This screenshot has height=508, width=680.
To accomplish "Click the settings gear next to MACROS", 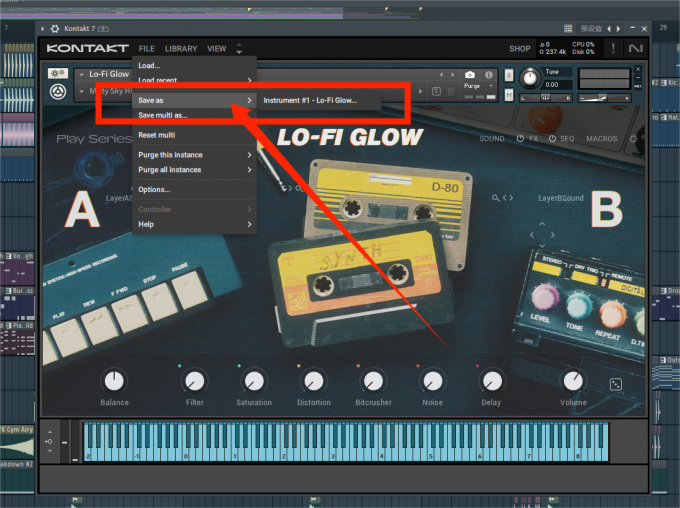I will point(633,138).
